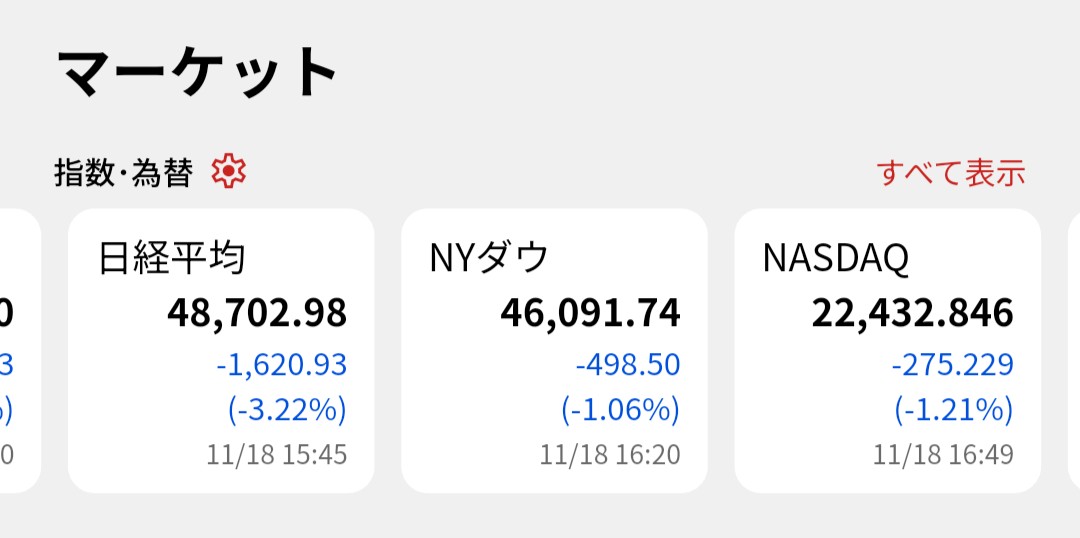Select the NASDAQ card title
This screenshot has width=1080, height=538.
coord(836,258)
